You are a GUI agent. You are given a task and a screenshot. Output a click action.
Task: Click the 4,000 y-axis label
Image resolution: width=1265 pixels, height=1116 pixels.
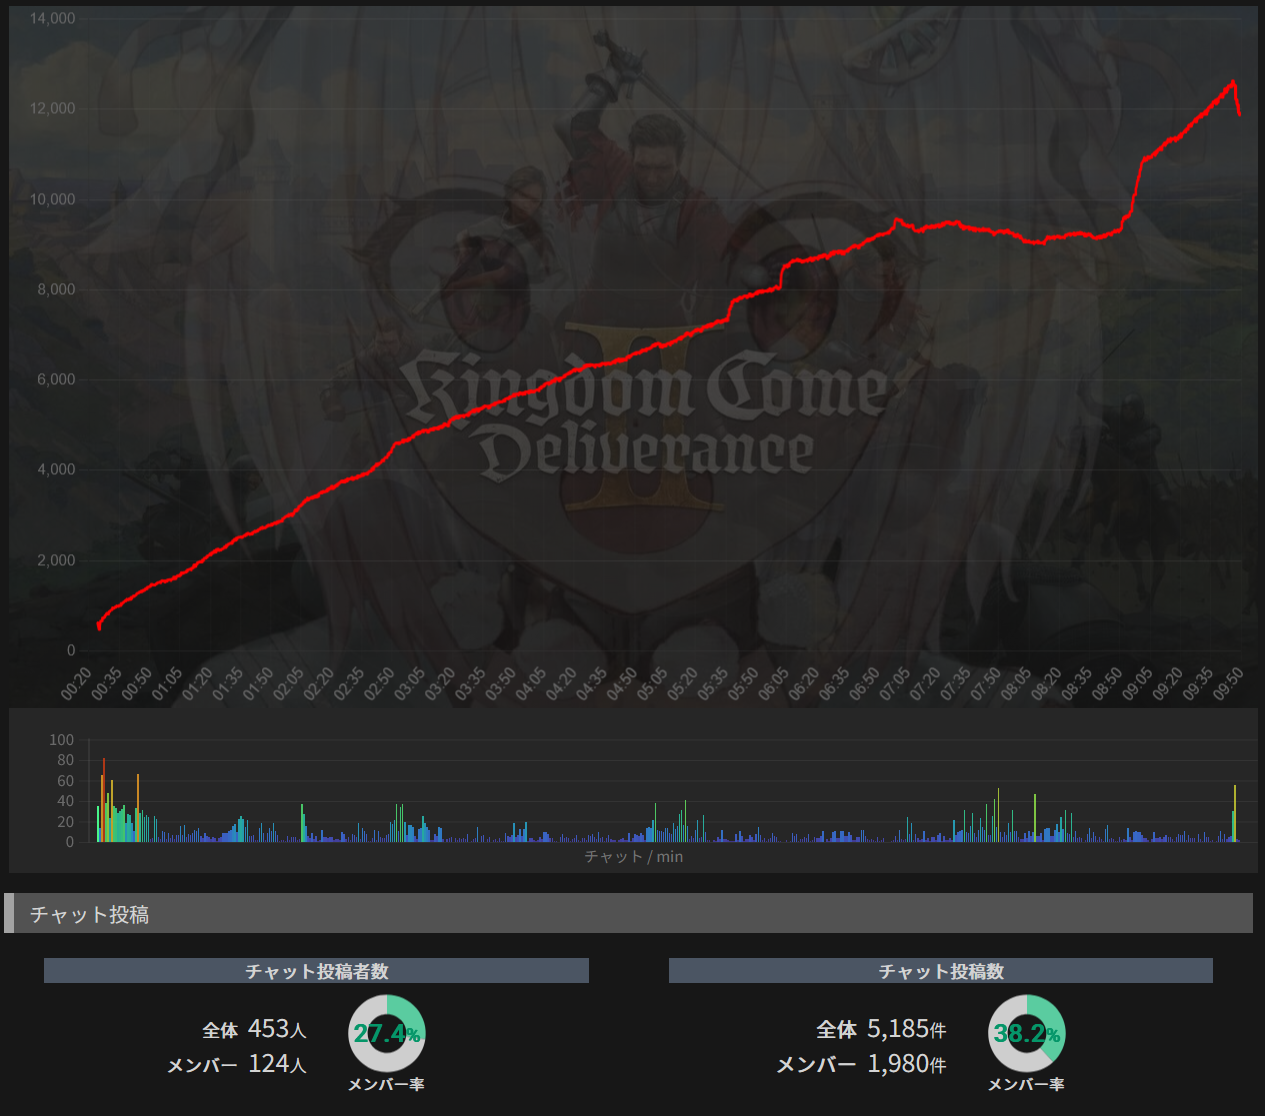[x=56, y=469]
